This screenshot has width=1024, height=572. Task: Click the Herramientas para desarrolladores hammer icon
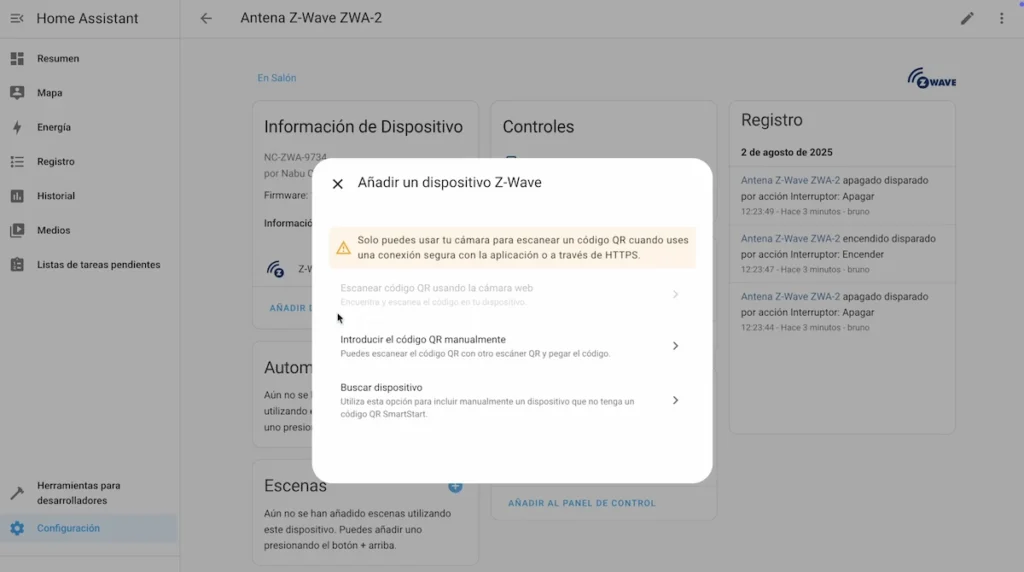point(17,493)
